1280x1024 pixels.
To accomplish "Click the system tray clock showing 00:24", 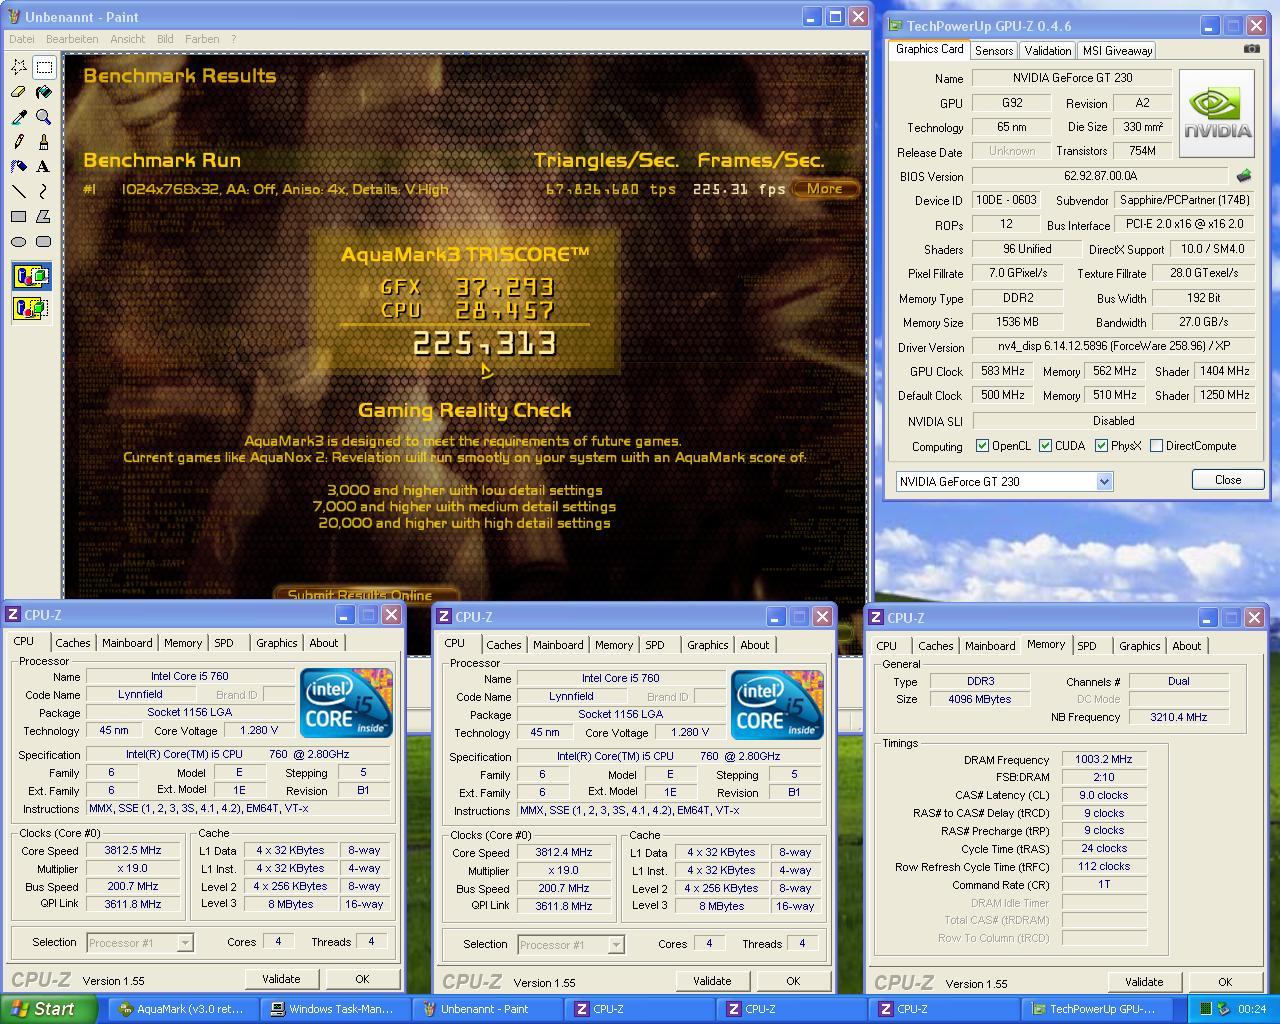I will tap(1251, 1009).
